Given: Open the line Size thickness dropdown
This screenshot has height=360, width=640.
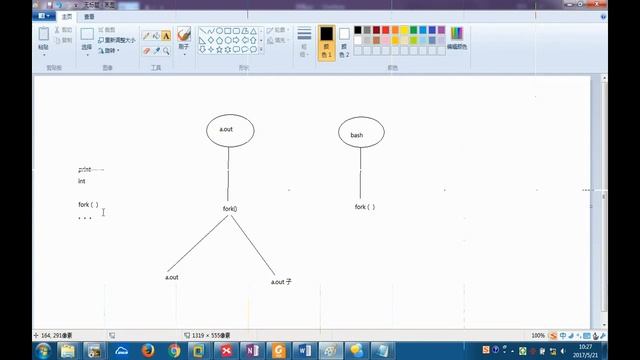Looking at the screenshot, I should click(x=304, y=42).
